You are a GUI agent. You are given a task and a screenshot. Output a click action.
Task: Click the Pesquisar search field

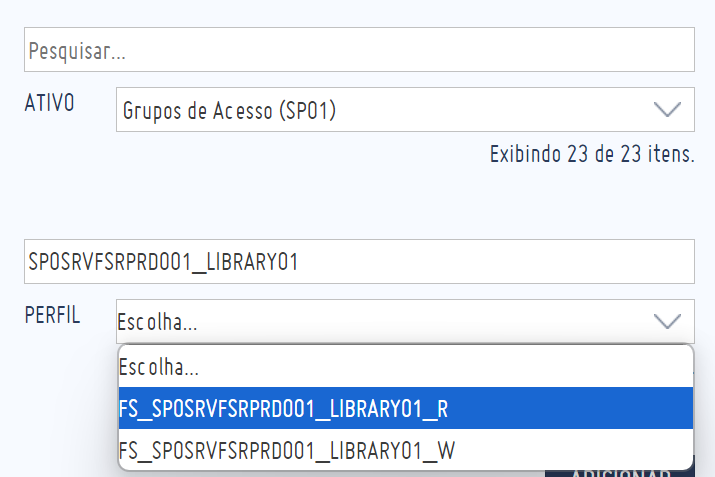[x=359, y=49]
